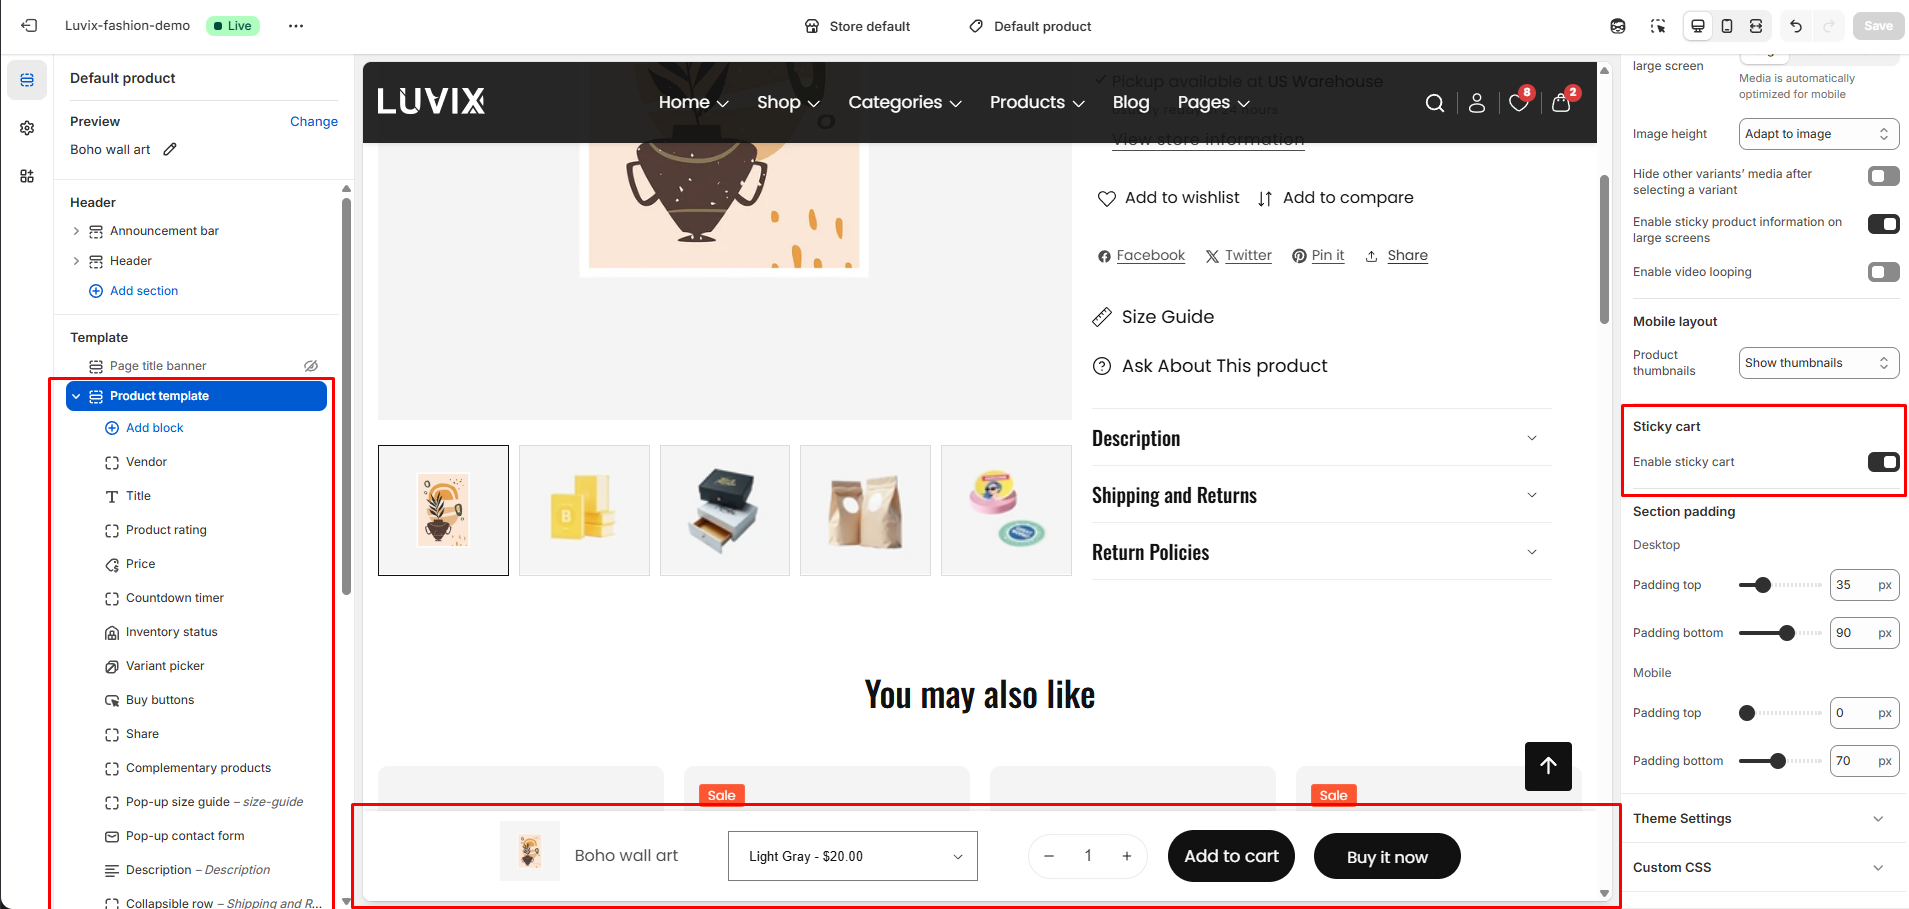Open the apps icon in left rail

click(x=27, y=176)
